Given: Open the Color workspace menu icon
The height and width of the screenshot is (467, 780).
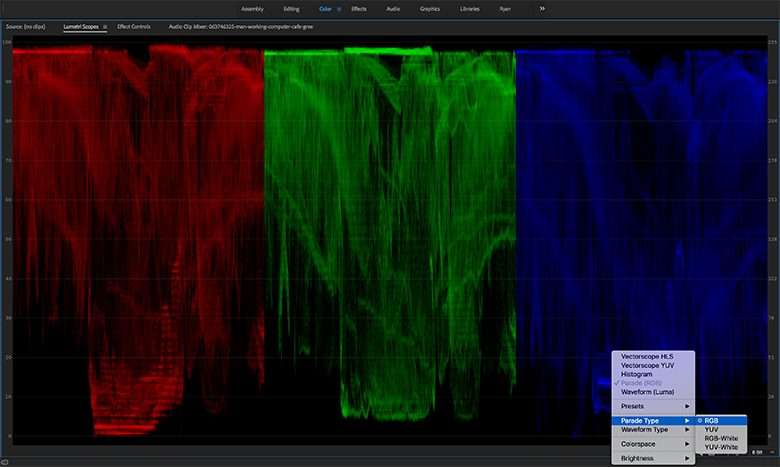Looking at the screenshot, I should pyautogui.click(x=339, y=9).
